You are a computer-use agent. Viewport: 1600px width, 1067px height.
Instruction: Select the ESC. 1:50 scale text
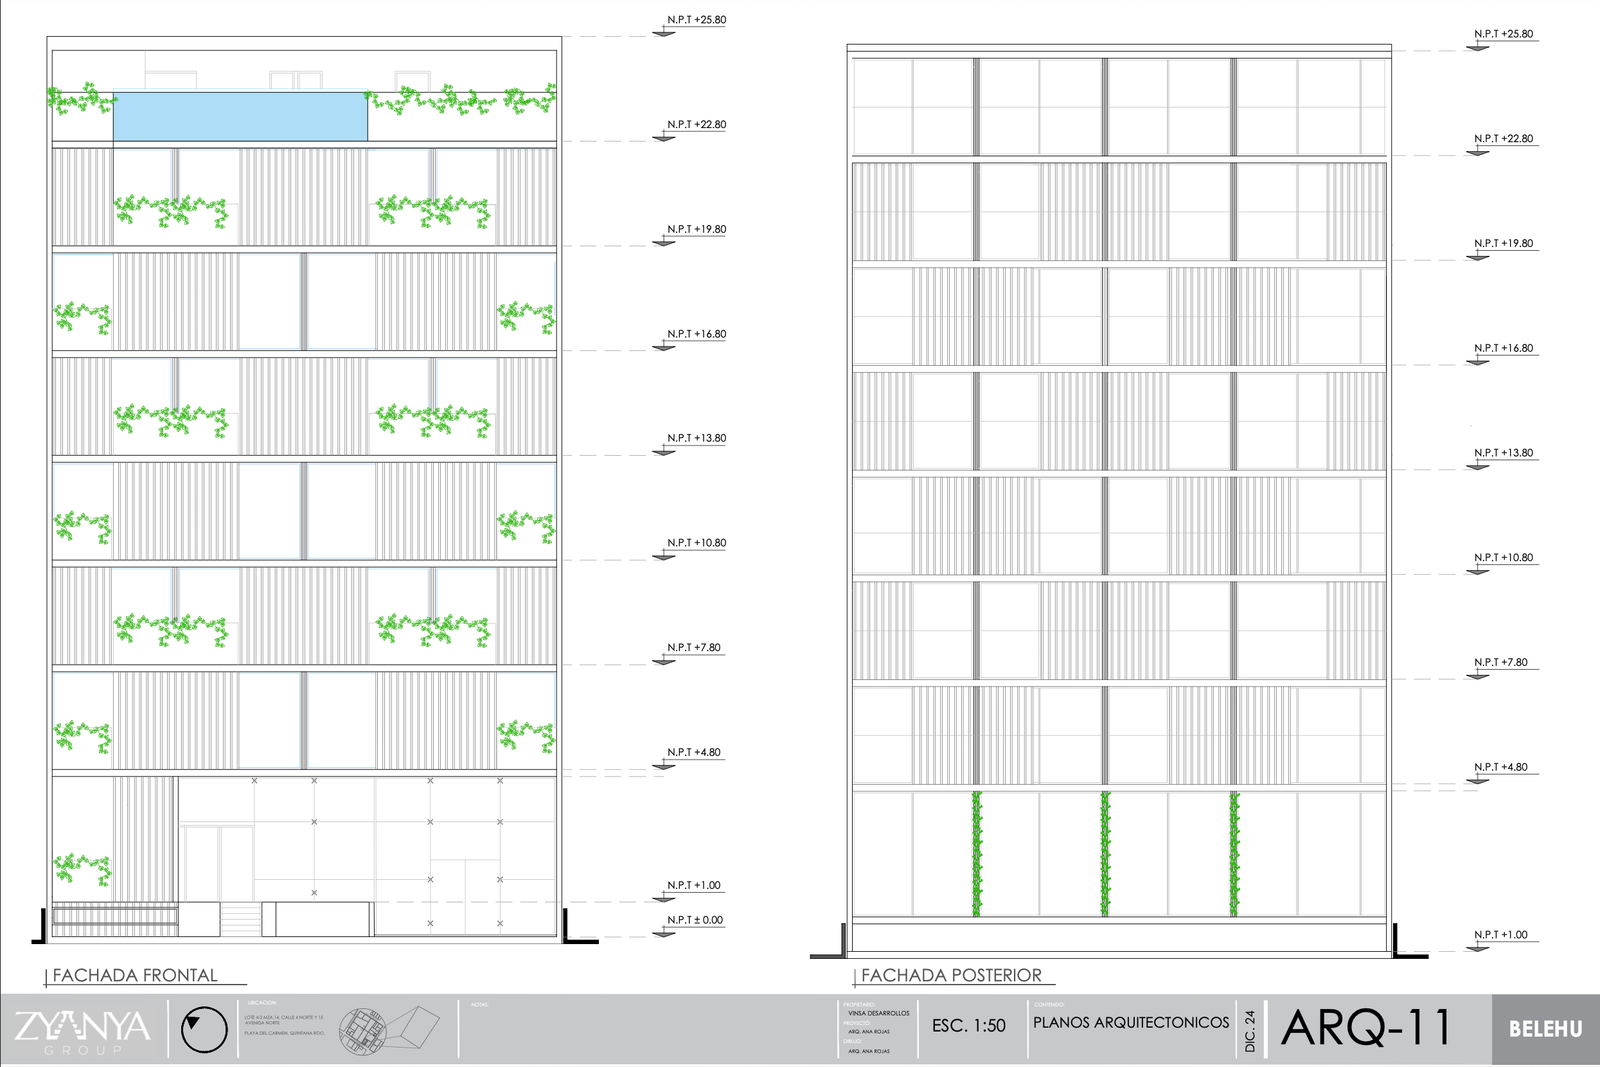click(x=968, y=1026)
